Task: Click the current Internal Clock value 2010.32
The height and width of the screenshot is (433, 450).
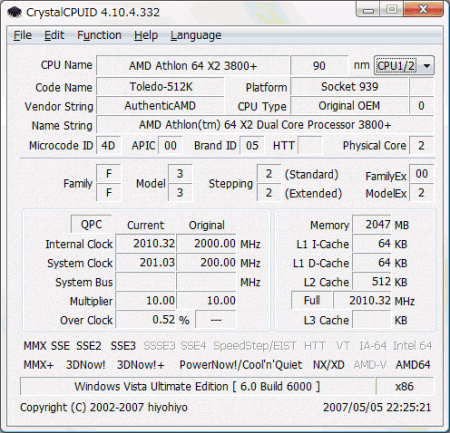Action: click(x=145, y=243)
